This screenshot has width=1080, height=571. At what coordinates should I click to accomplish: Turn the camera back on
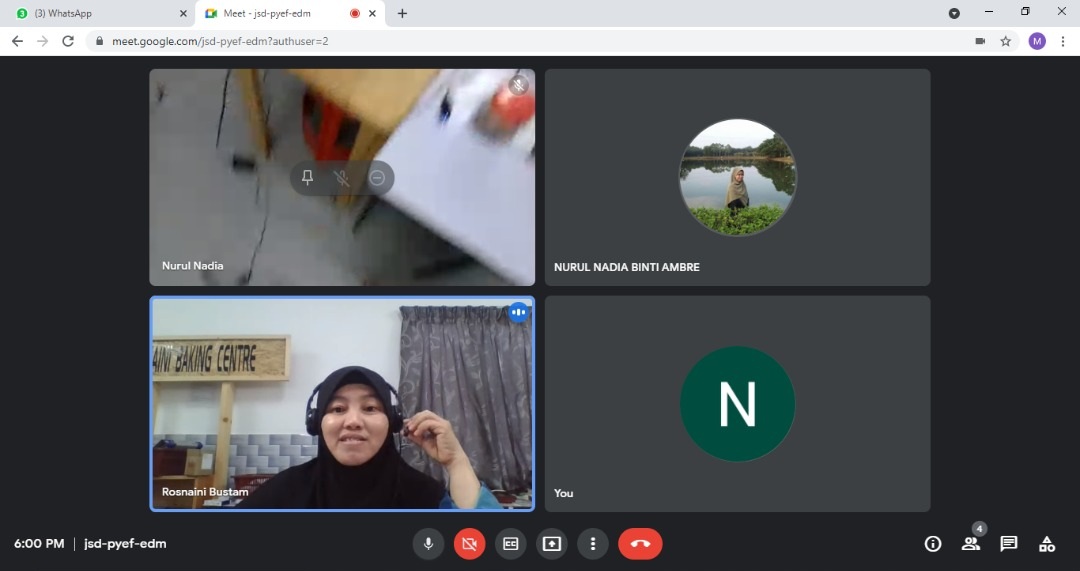[469, 544]
